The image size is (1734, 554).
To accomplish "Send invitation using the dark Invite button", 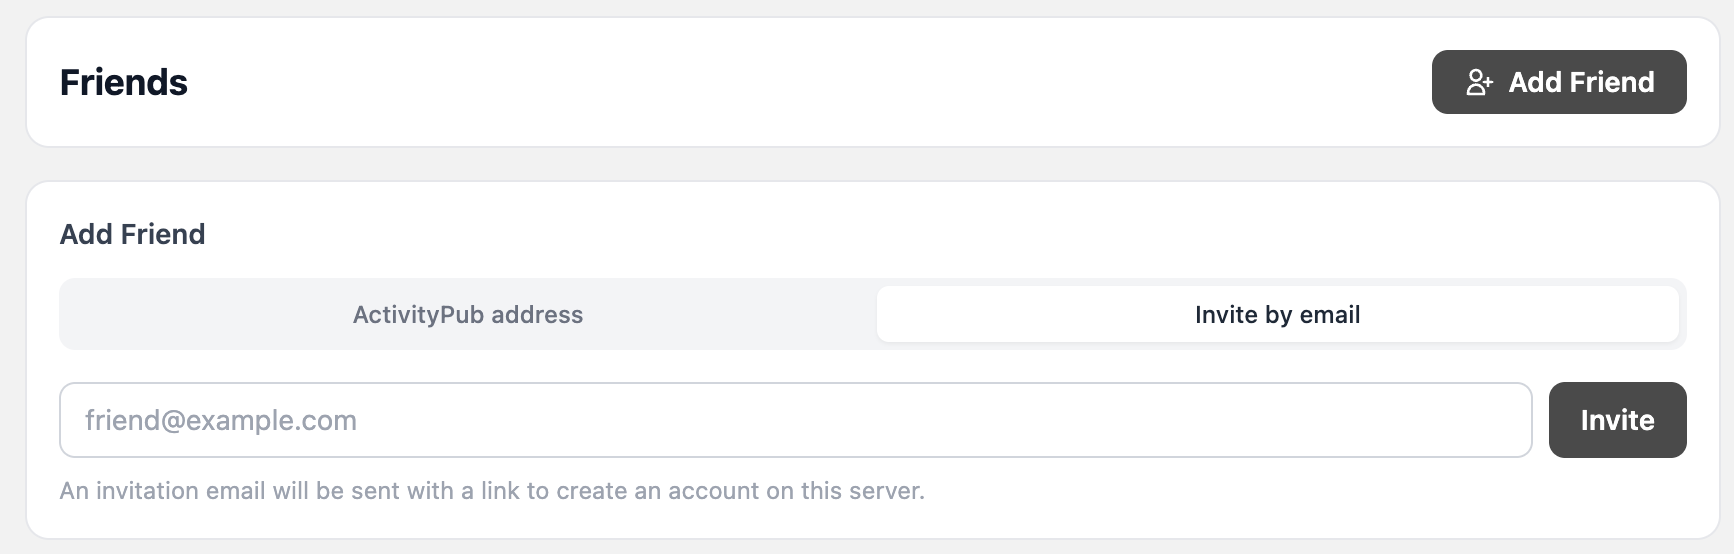I will point(1617,420).
